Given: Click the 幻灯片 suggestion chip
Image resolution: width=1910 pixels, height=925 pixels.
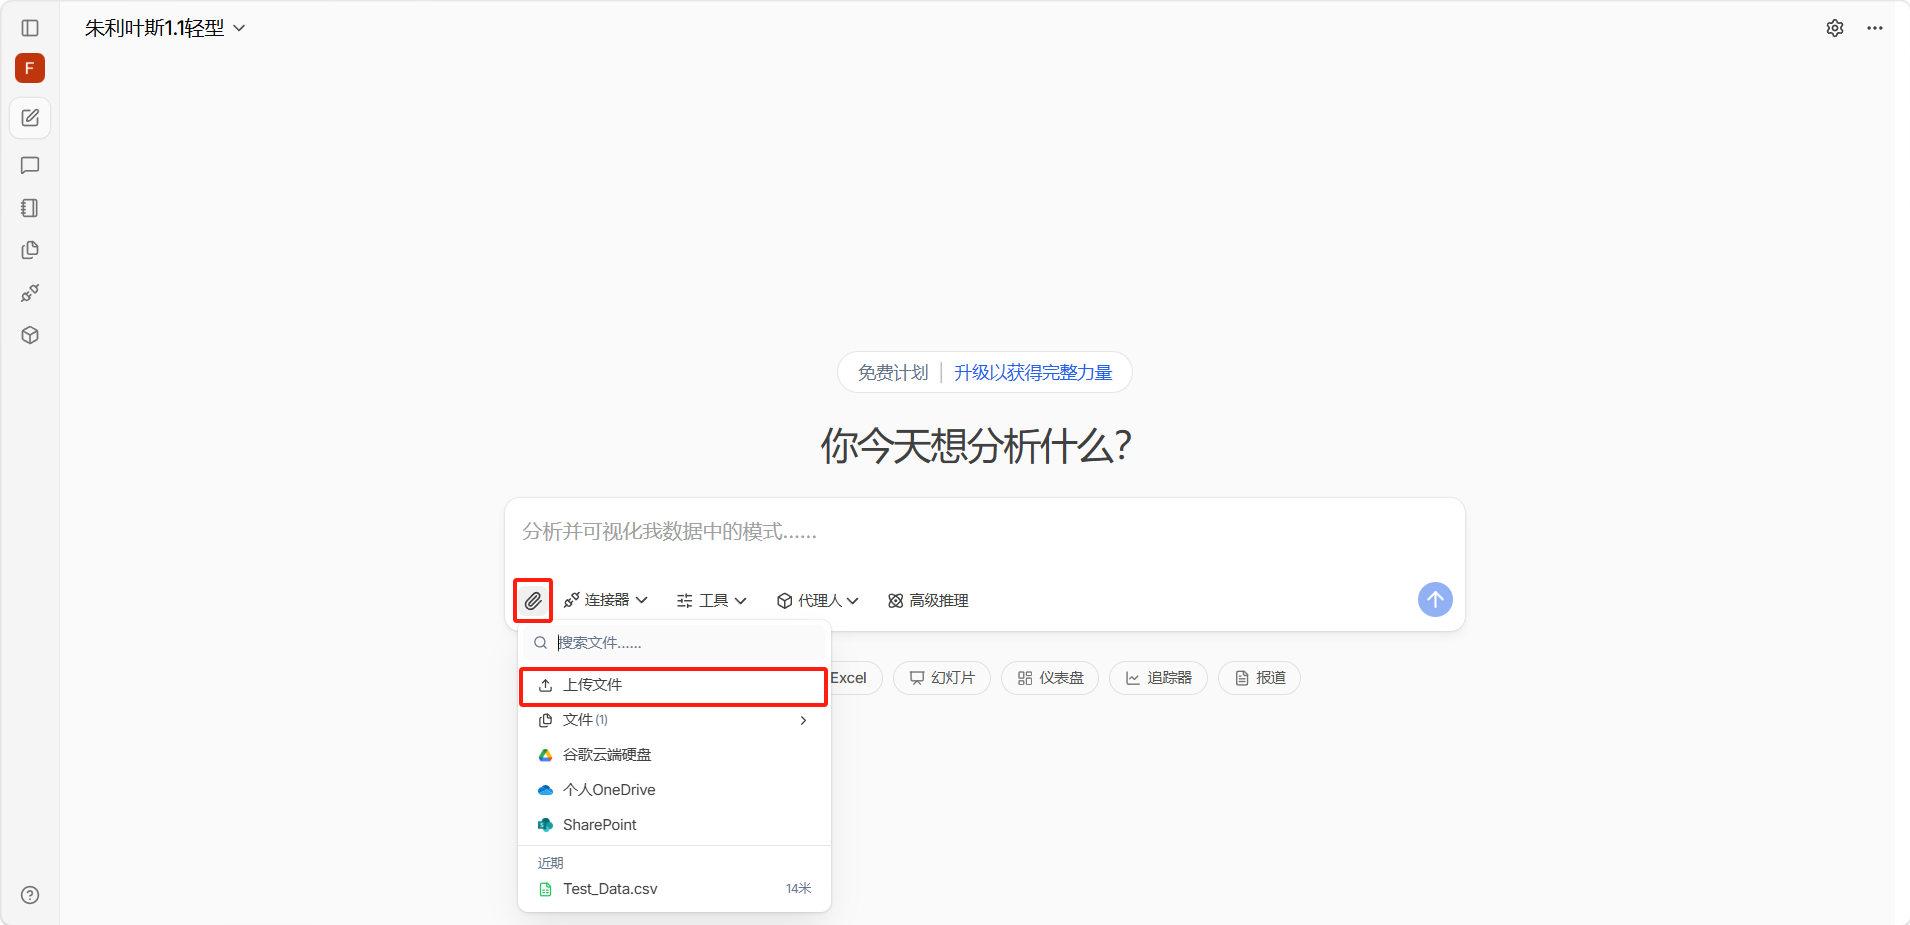Looking at the screenshot, I should (x=942, y=678).
